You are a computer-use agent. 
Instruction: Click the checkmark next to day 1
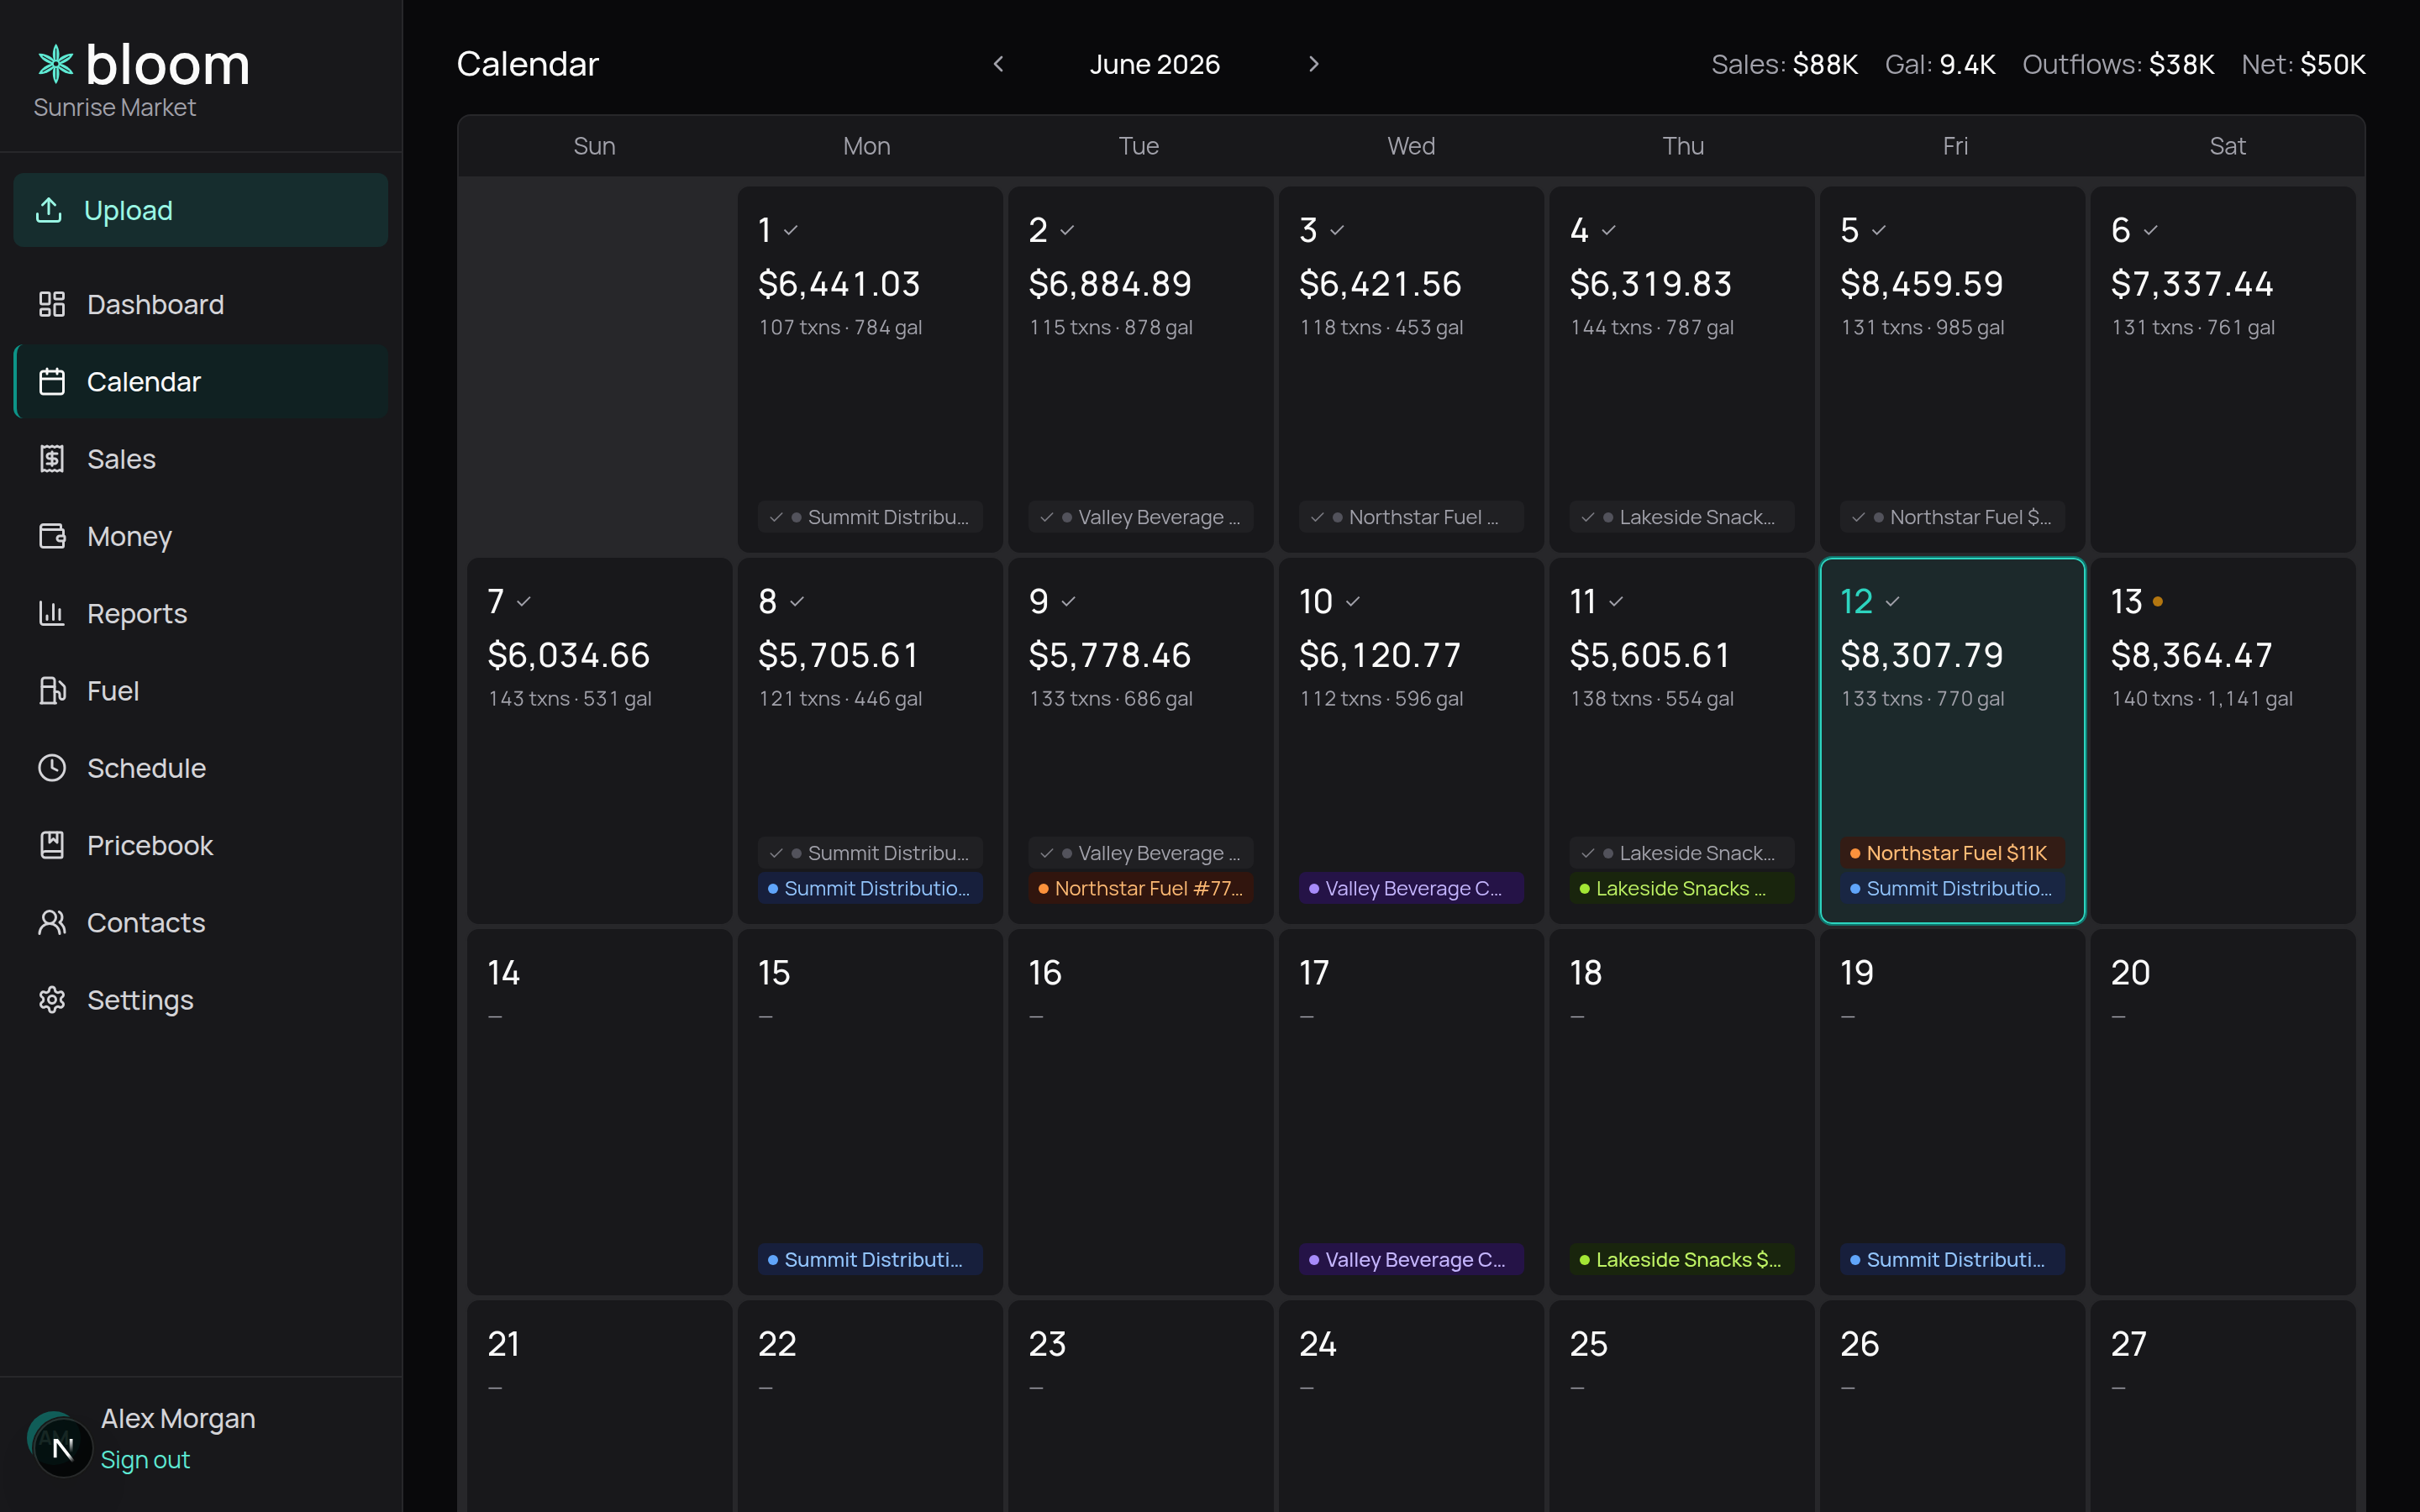tap(791, 230)
